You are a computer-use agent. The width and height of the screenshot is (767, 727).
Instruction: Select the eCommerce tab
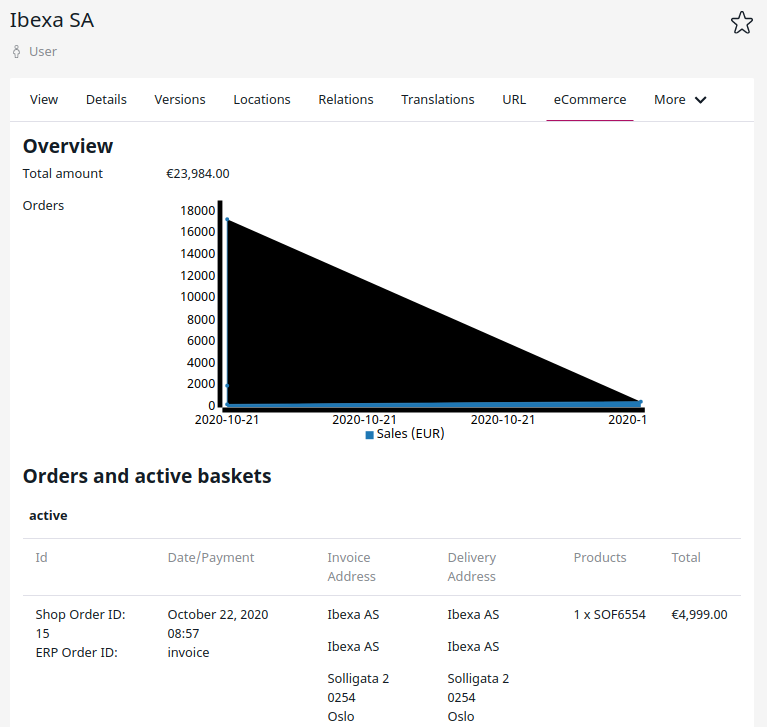pyautogui.click(x=590, y=99)
